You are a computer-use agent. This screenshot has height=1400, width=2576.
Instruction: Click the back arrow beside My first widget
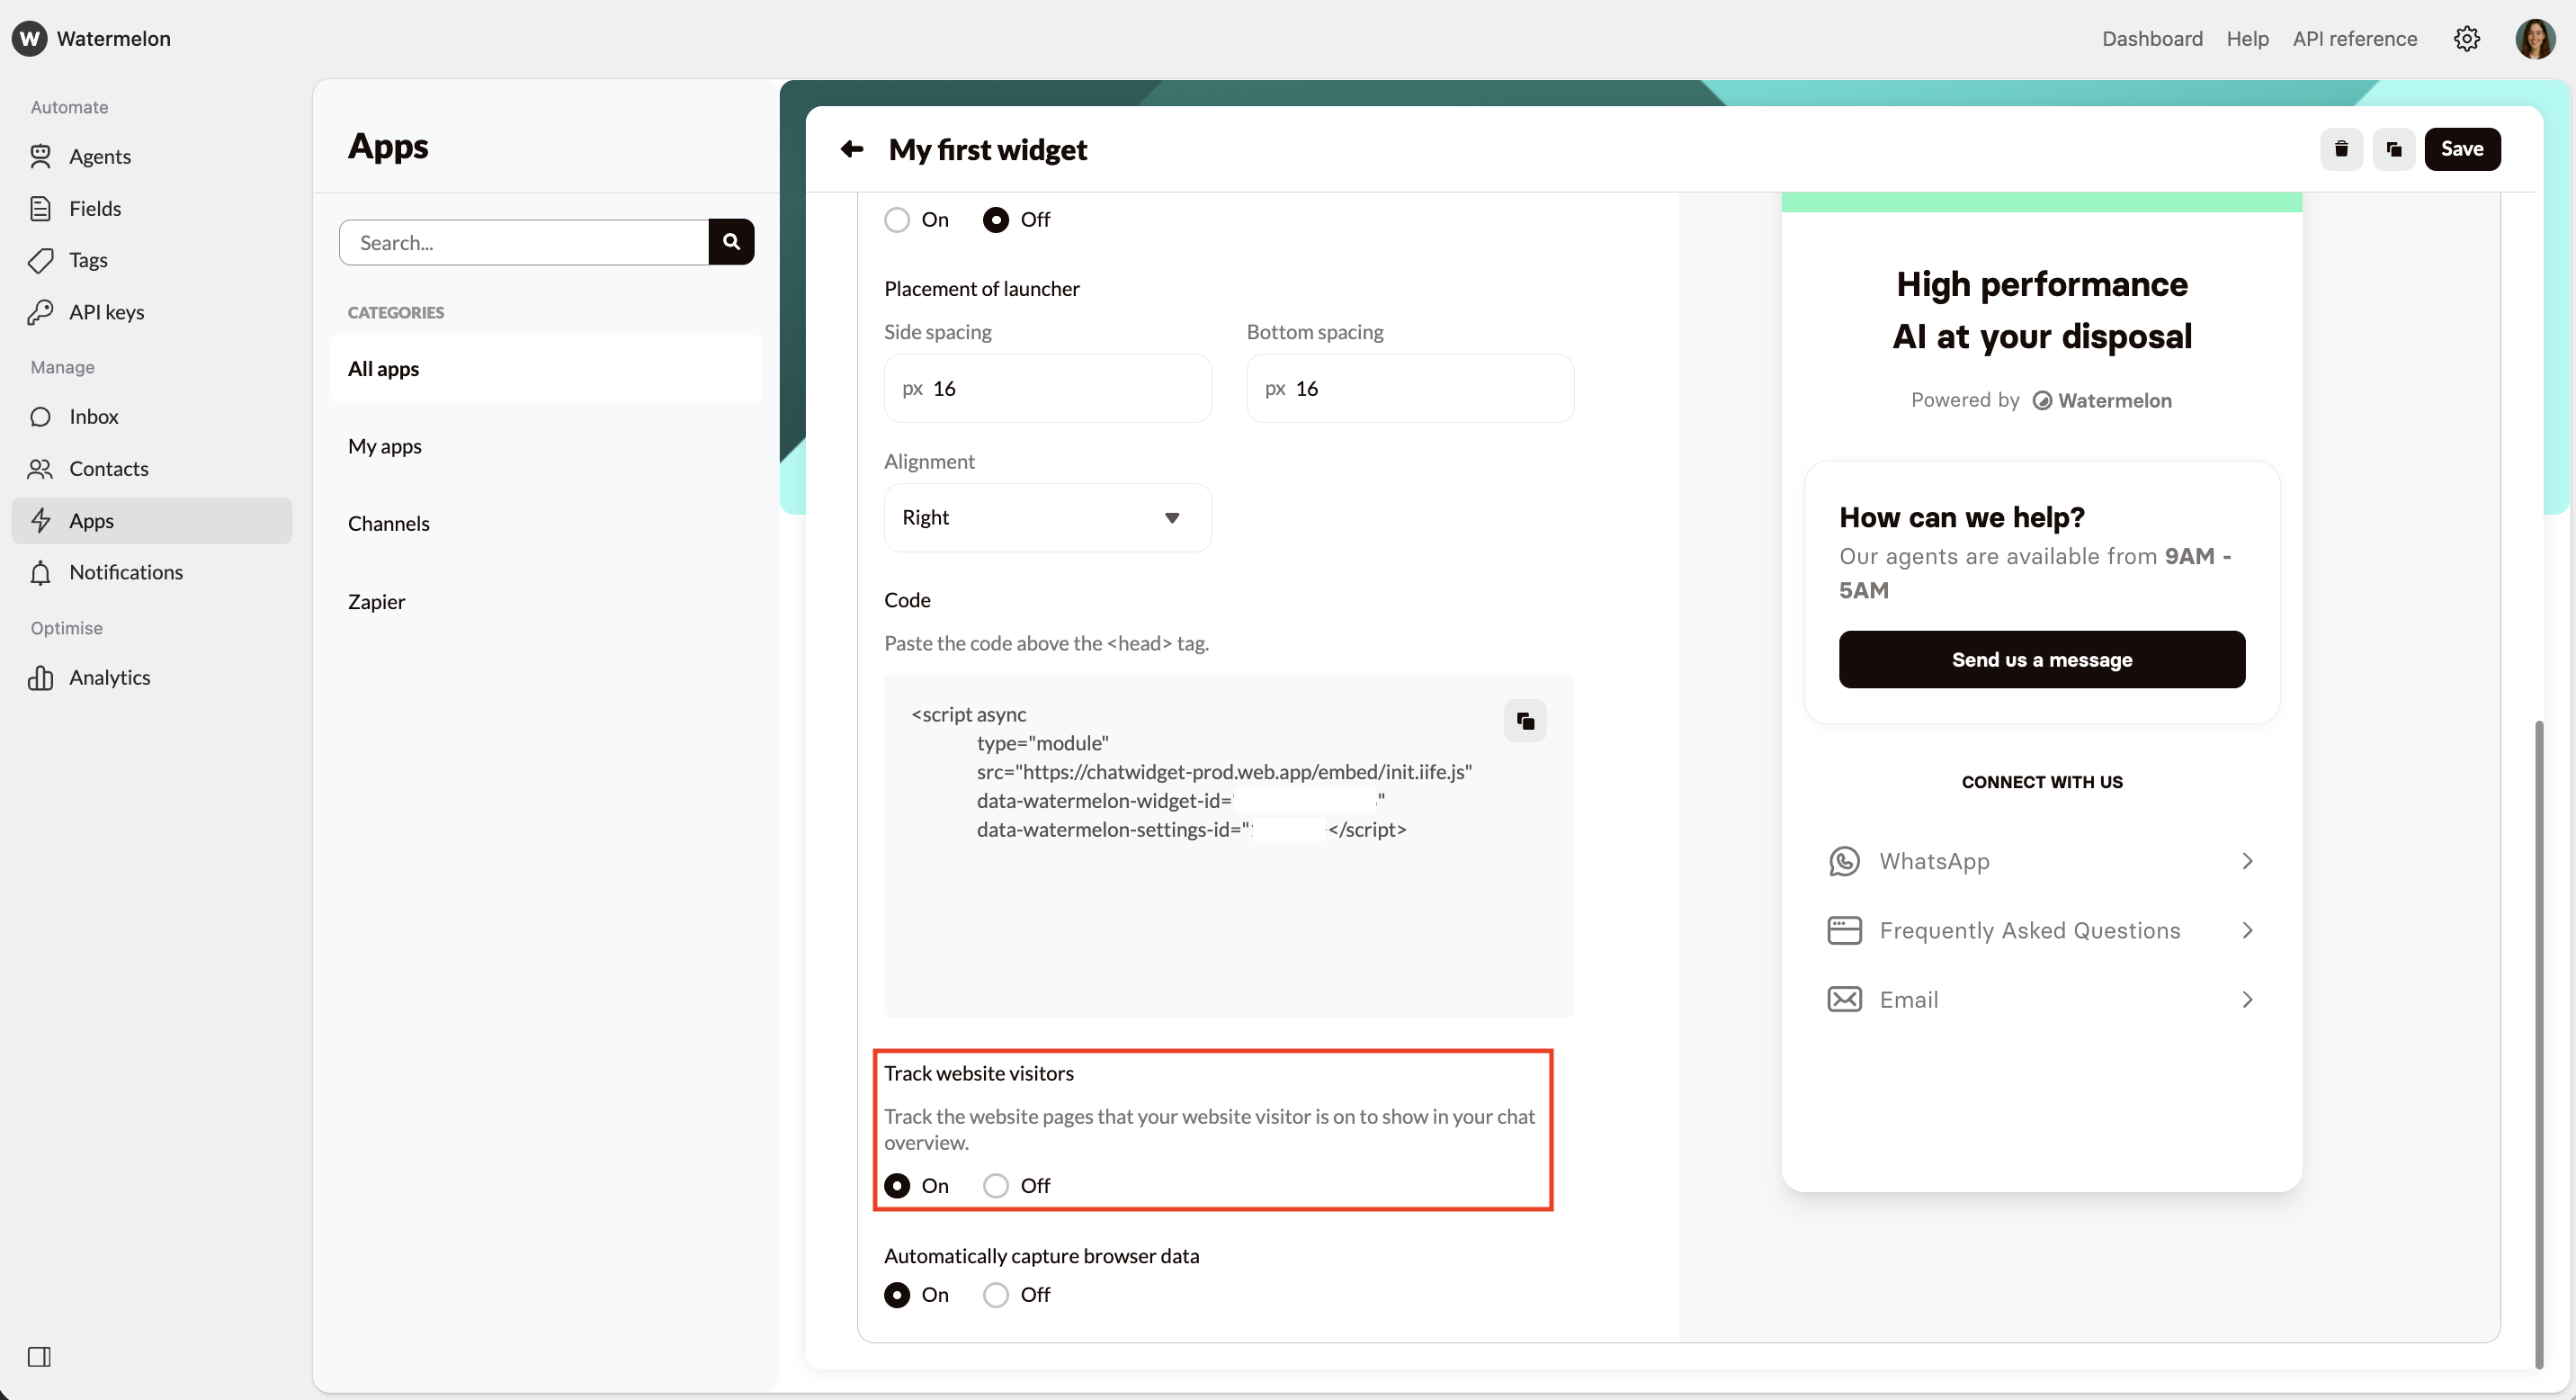(x=851, y=149)
